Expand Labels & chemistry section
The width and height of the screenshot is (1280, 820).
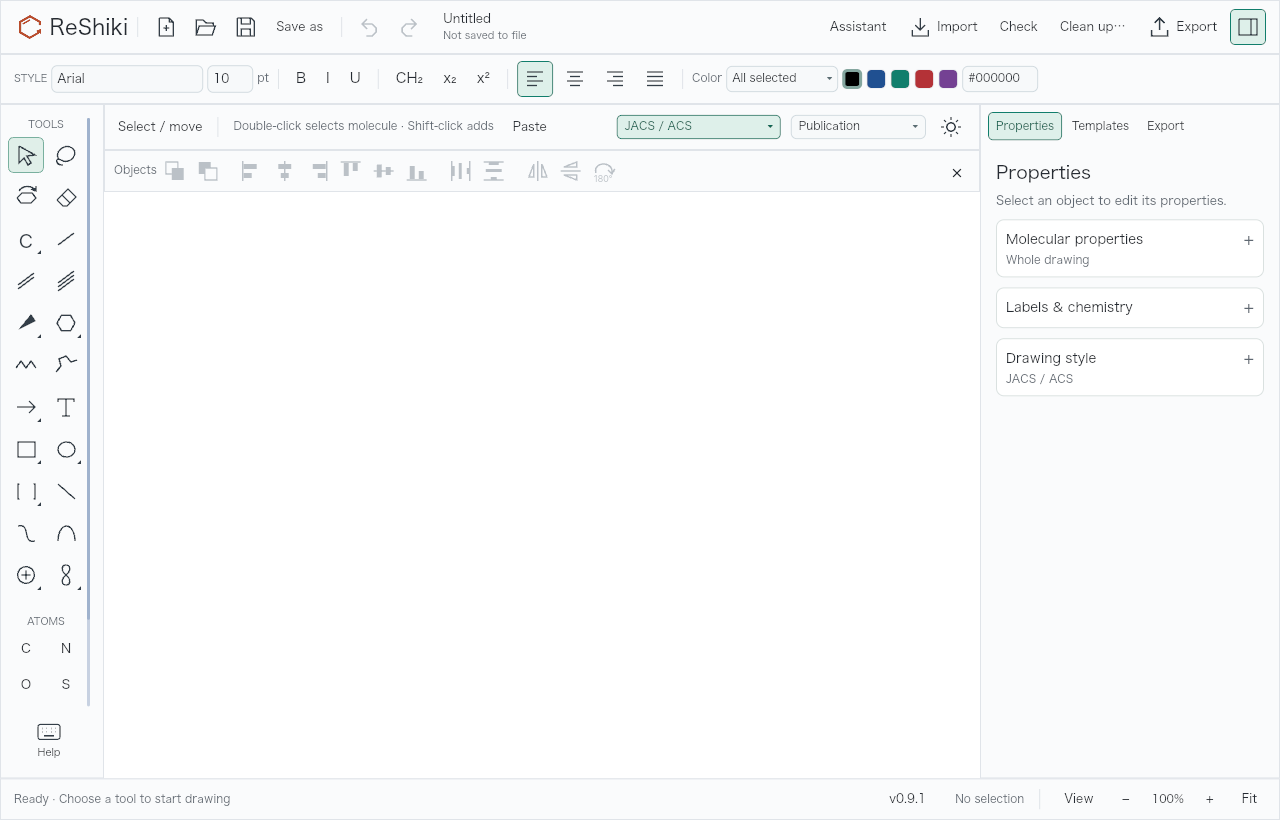click(1130, 308)
